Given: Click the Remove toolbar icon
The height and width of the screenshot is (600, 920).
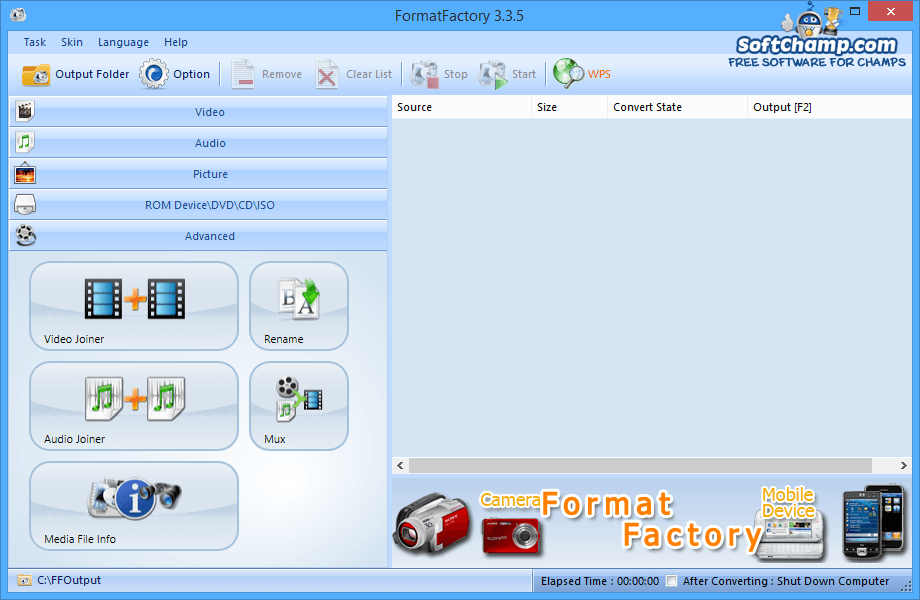Looking at the screenshot, I should (242, 74).
